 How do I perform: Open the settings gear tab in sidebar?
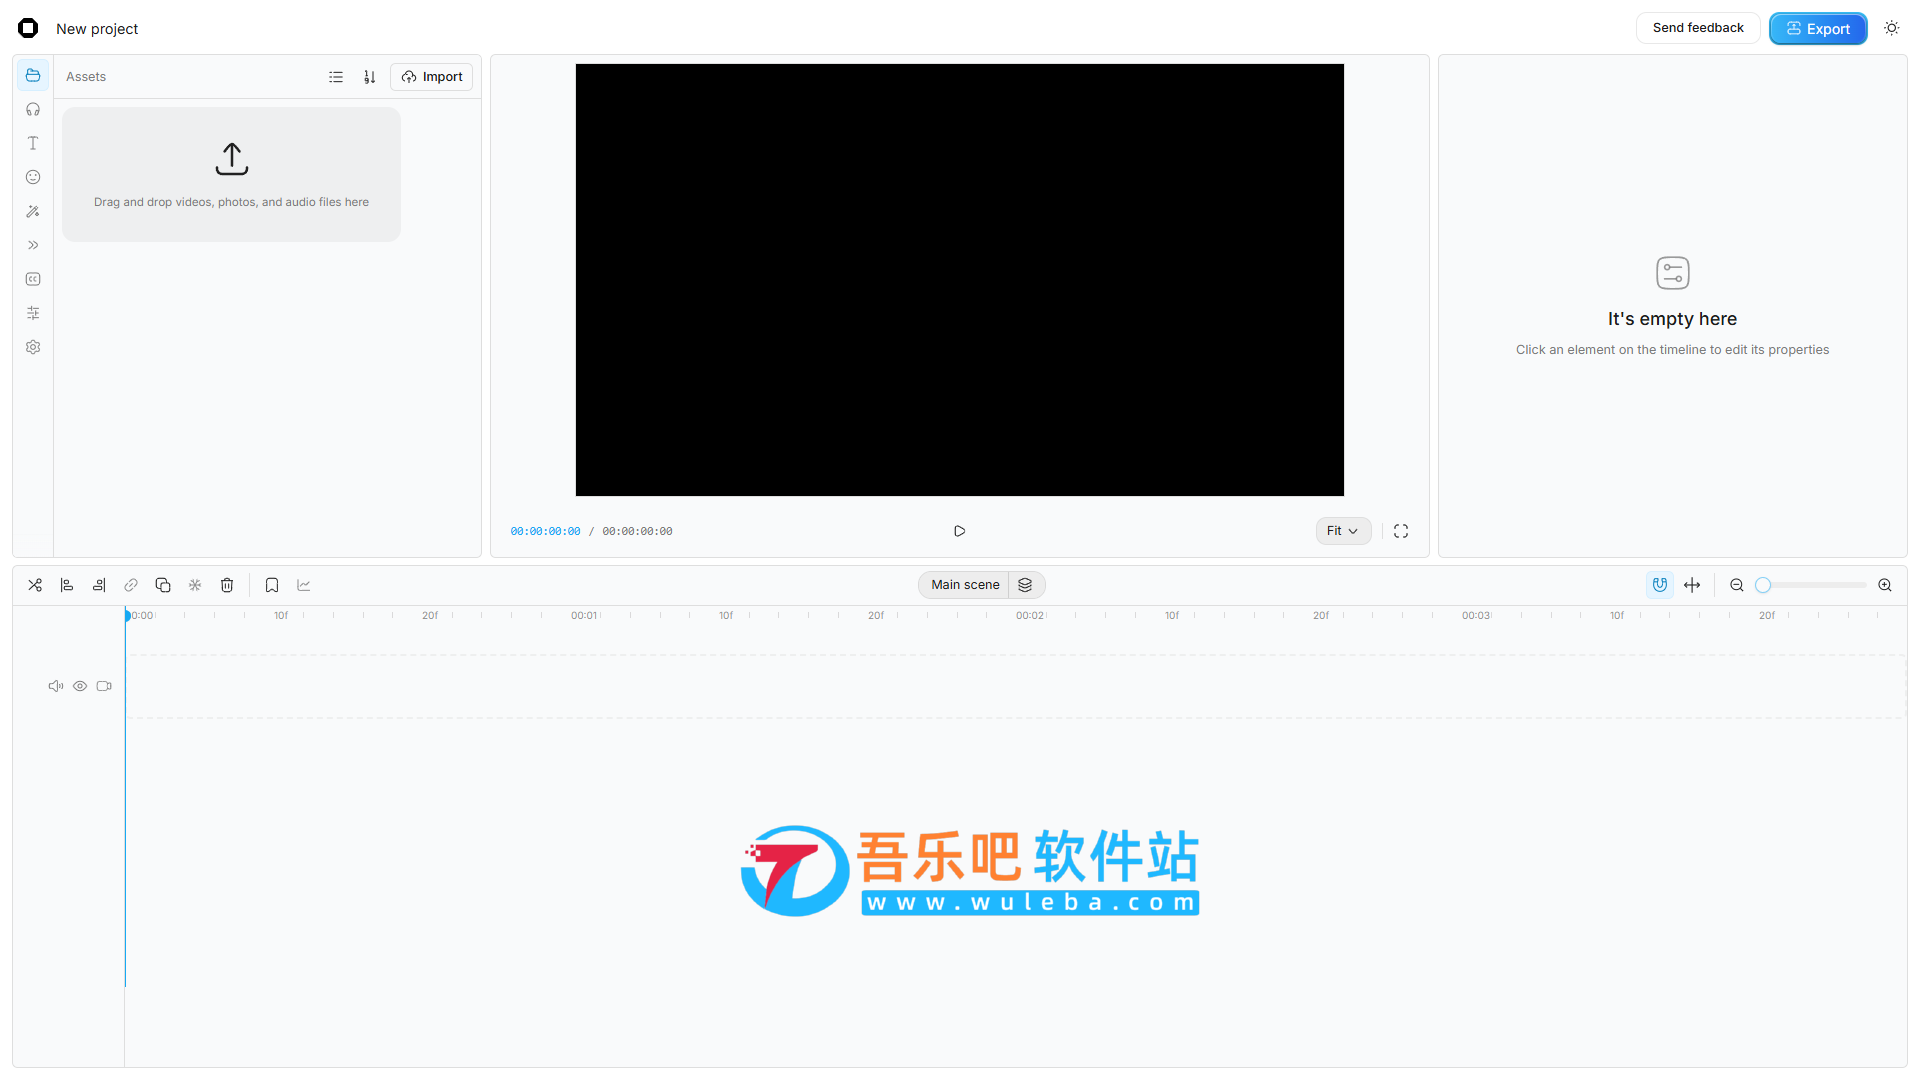[x=33, y=348]
